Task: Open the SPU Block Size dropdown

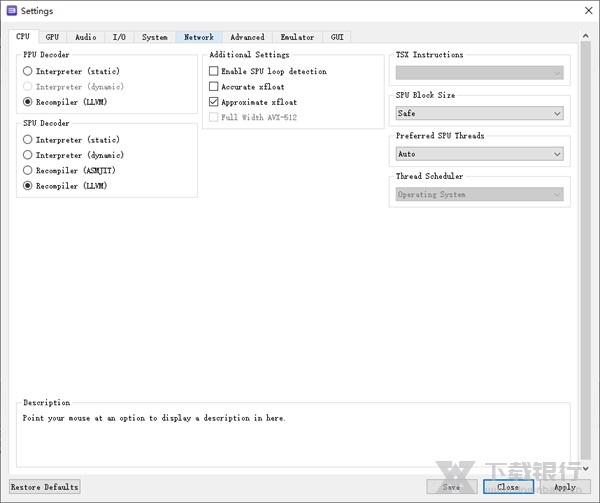Action: [479, 113]
